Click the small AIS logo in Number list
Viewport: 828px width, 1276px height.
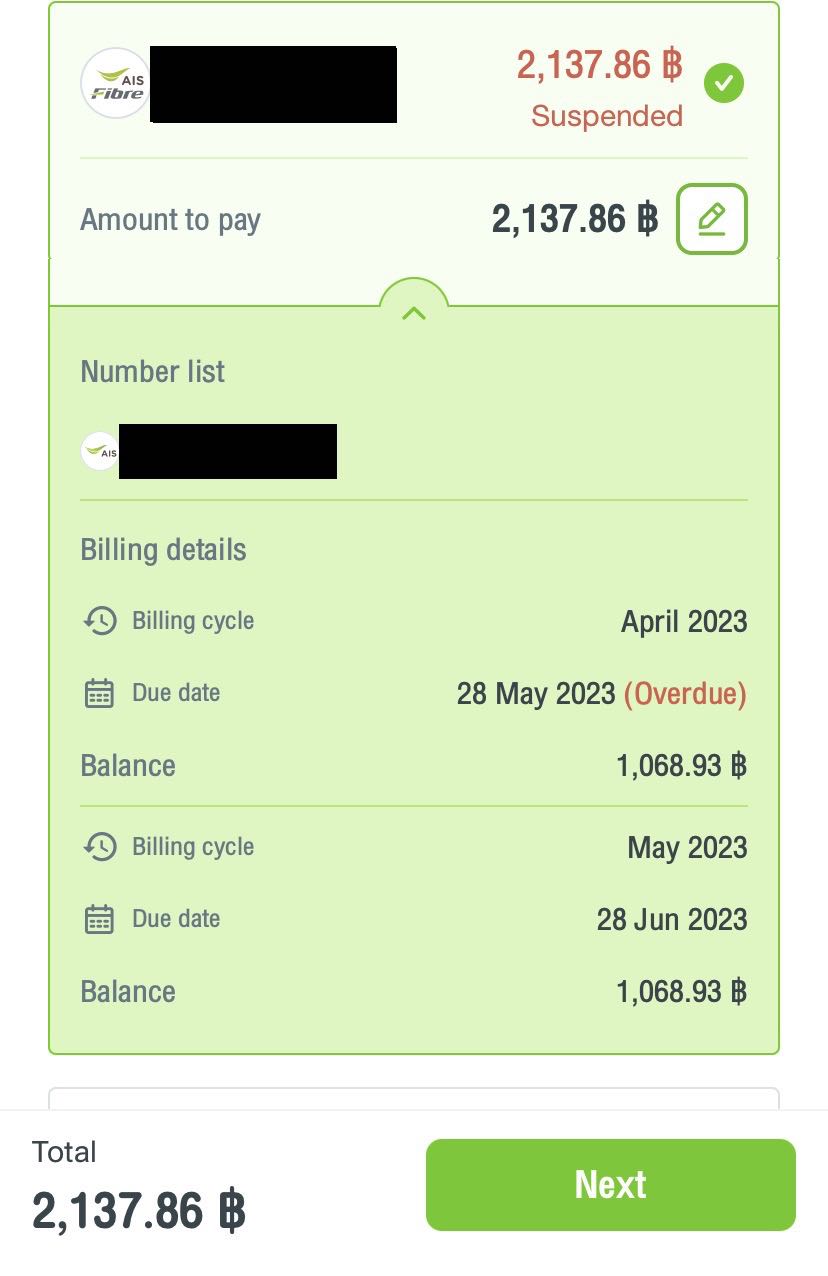[x=99, y=451]
